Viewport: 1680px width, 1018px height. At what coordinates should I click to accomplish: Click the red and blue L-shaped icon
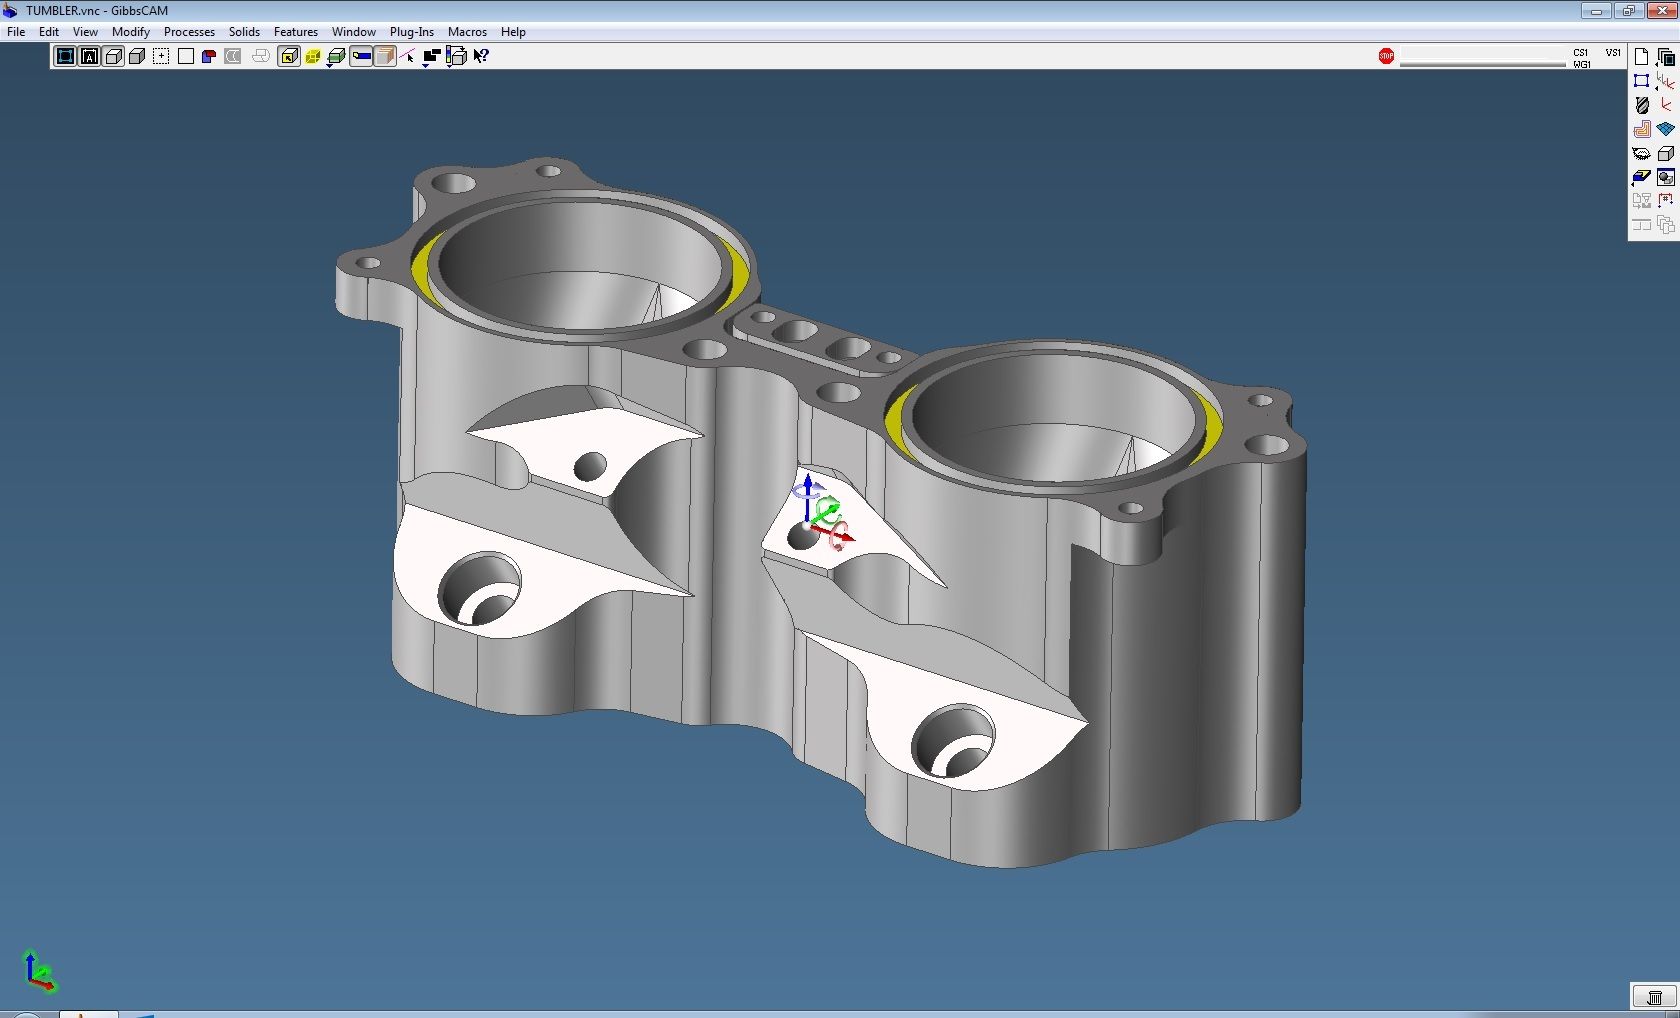pyautogui.click(x=209, y=56)
